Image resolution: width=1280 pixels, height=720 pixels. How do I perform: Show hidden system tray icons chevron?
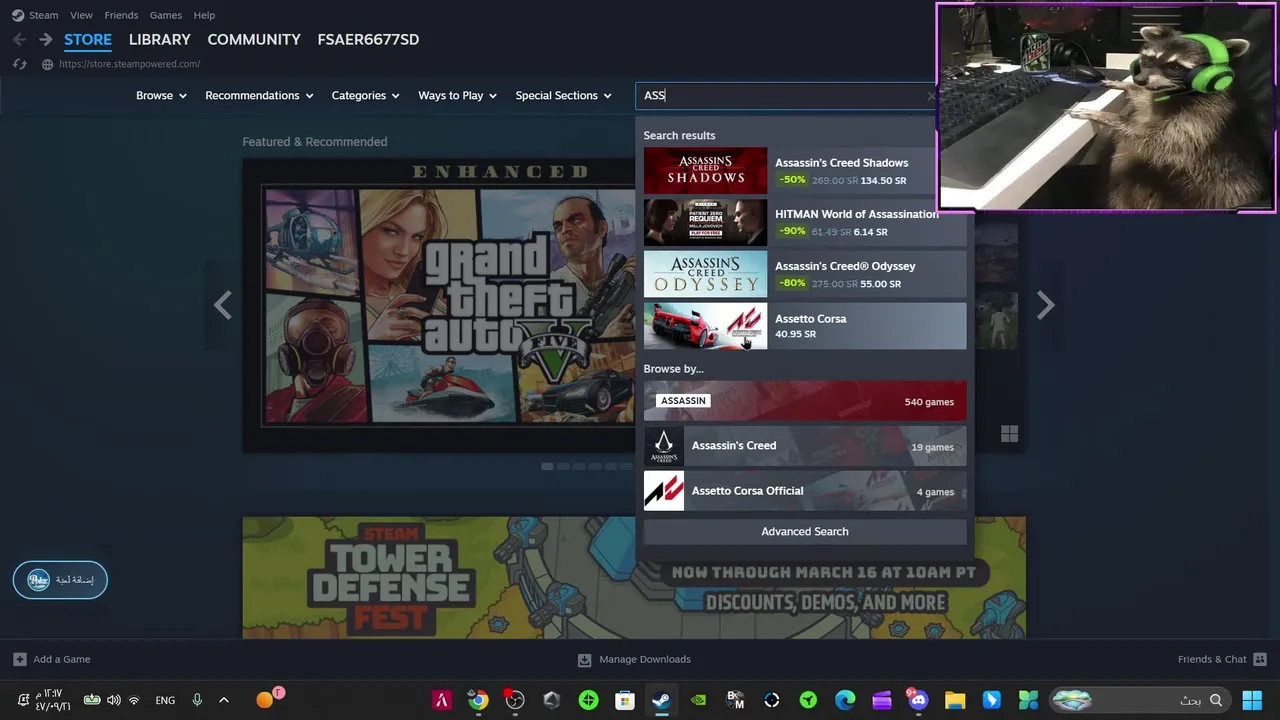pos(223,700)
